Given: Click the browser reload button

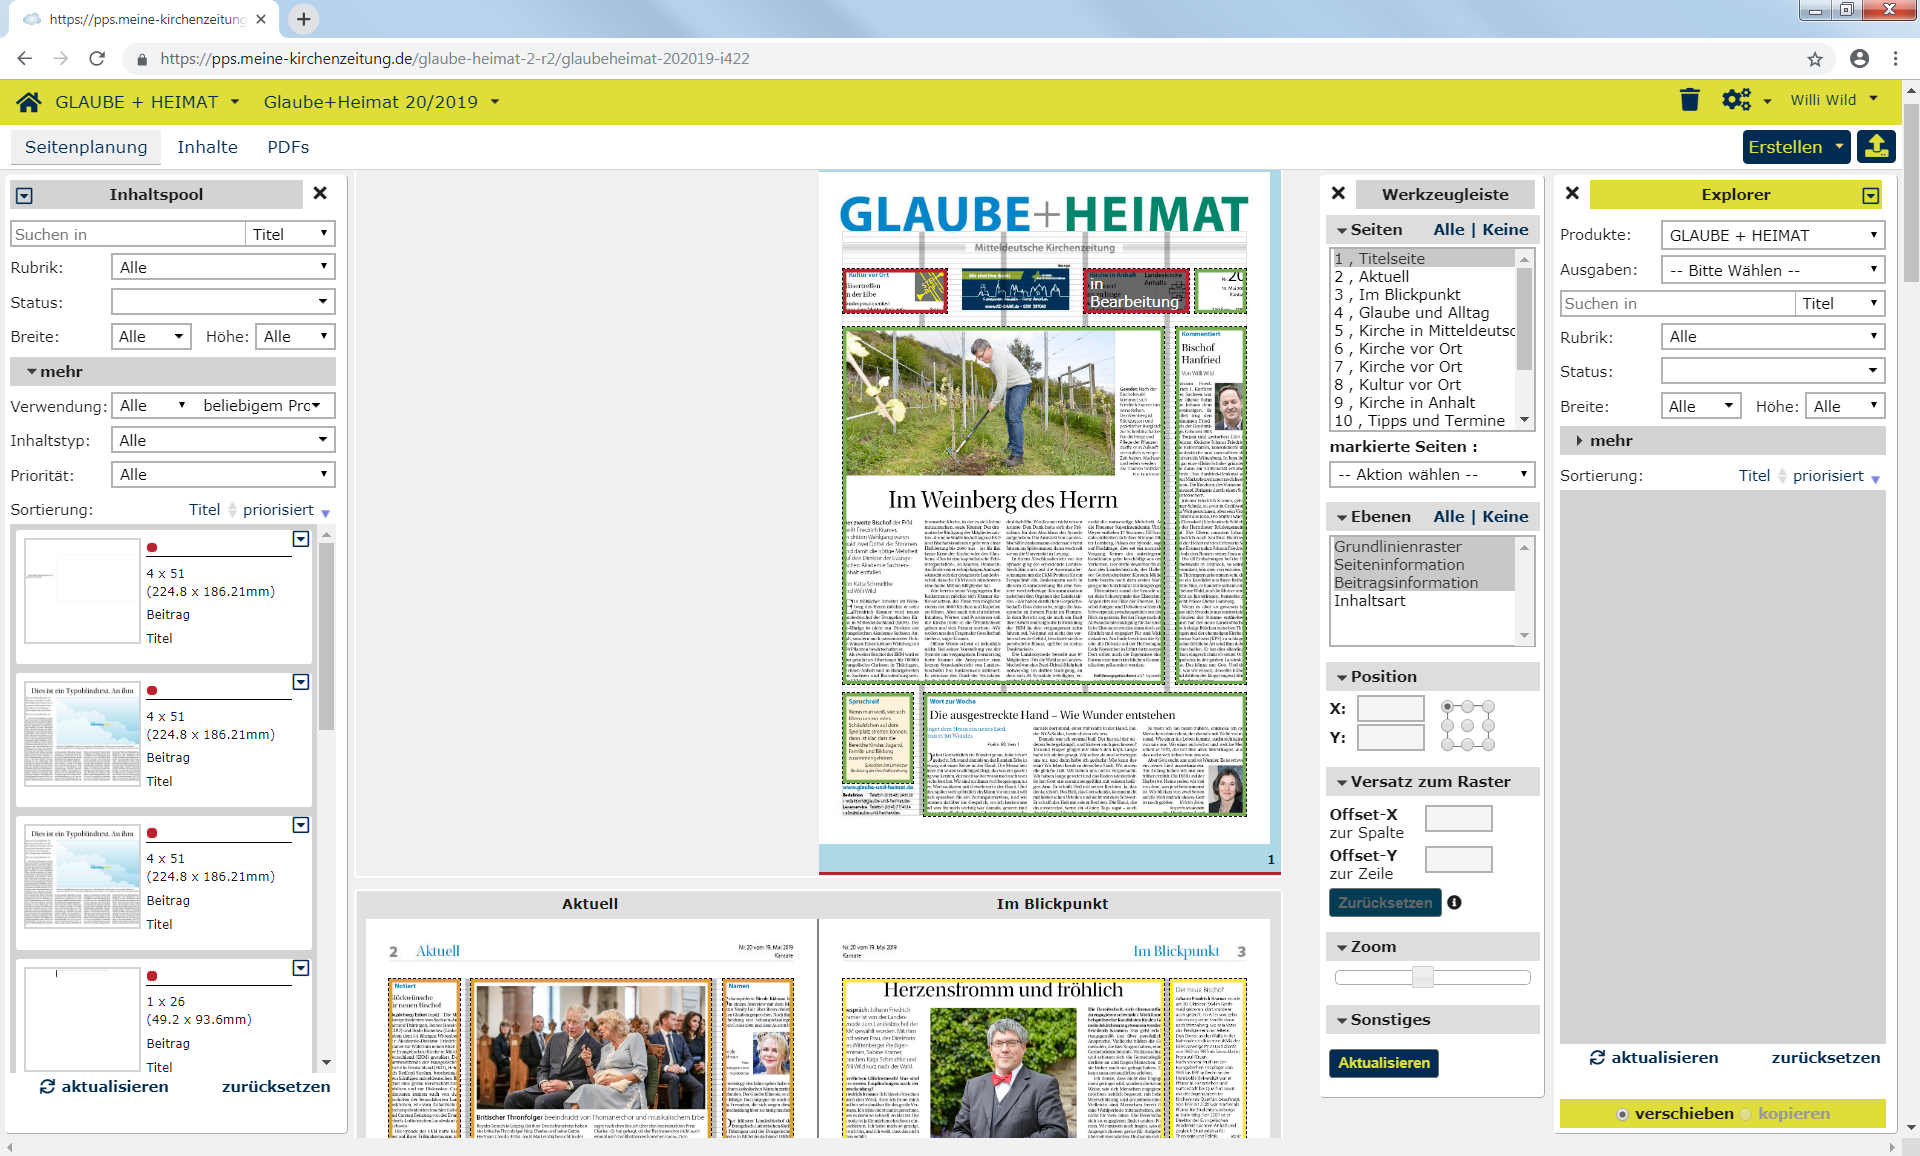Looking at the screenshot, I should 97,59.
